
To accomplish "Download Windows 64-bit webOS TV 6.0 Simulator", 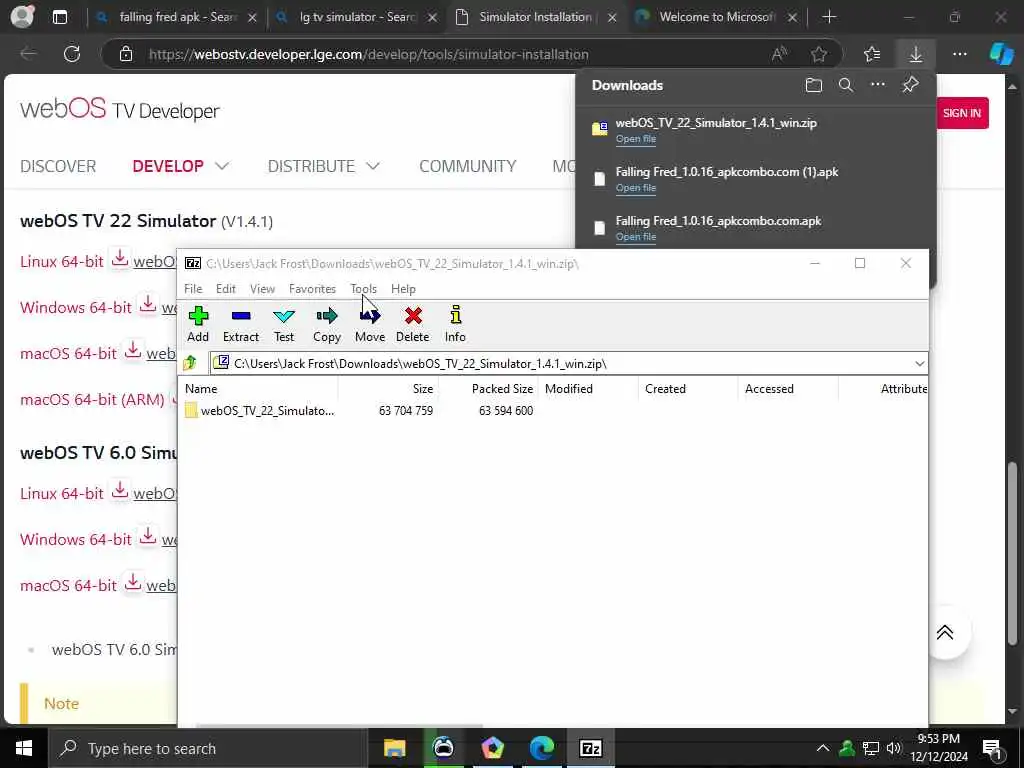I will point(148,537).
